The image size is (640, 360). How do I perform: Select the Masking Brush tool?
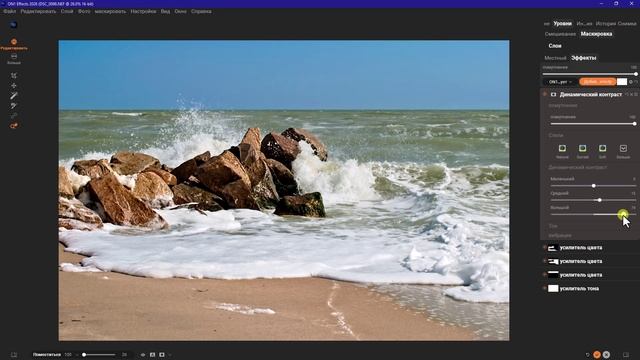point(14,96)
